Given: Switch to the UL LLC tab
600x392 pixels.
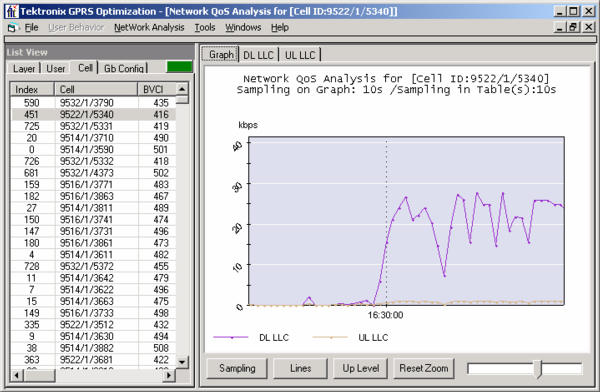Looking at the screenshot, I should [x=300, y=55].
